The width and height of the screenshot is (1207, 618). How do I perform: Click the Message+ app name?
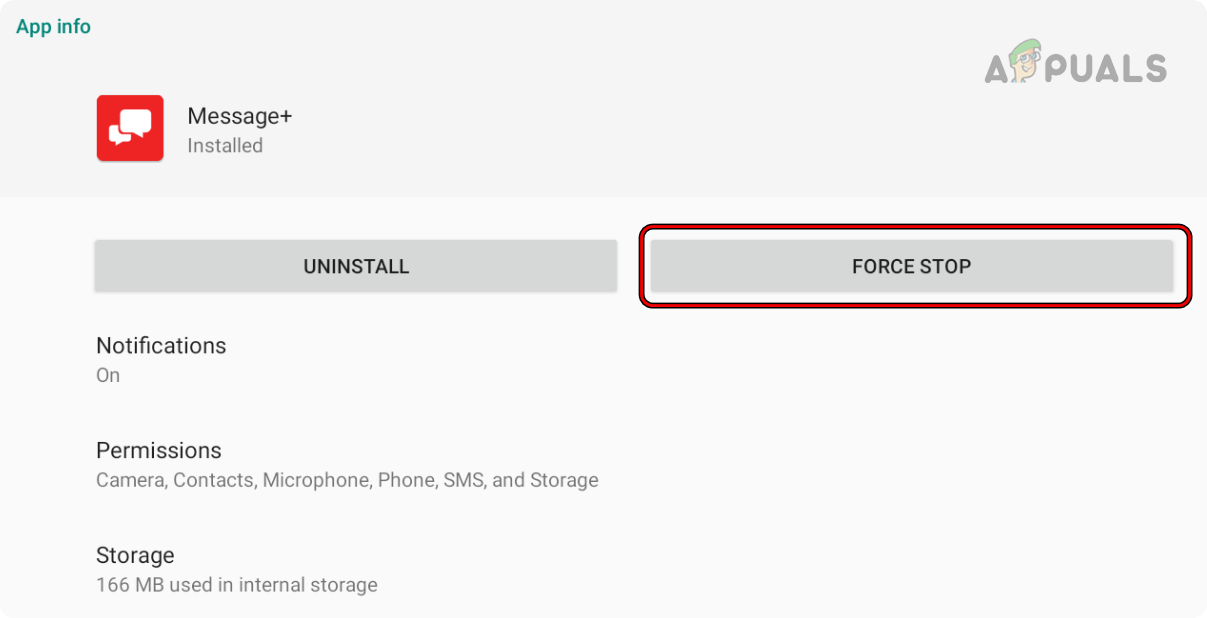point(240,116)
